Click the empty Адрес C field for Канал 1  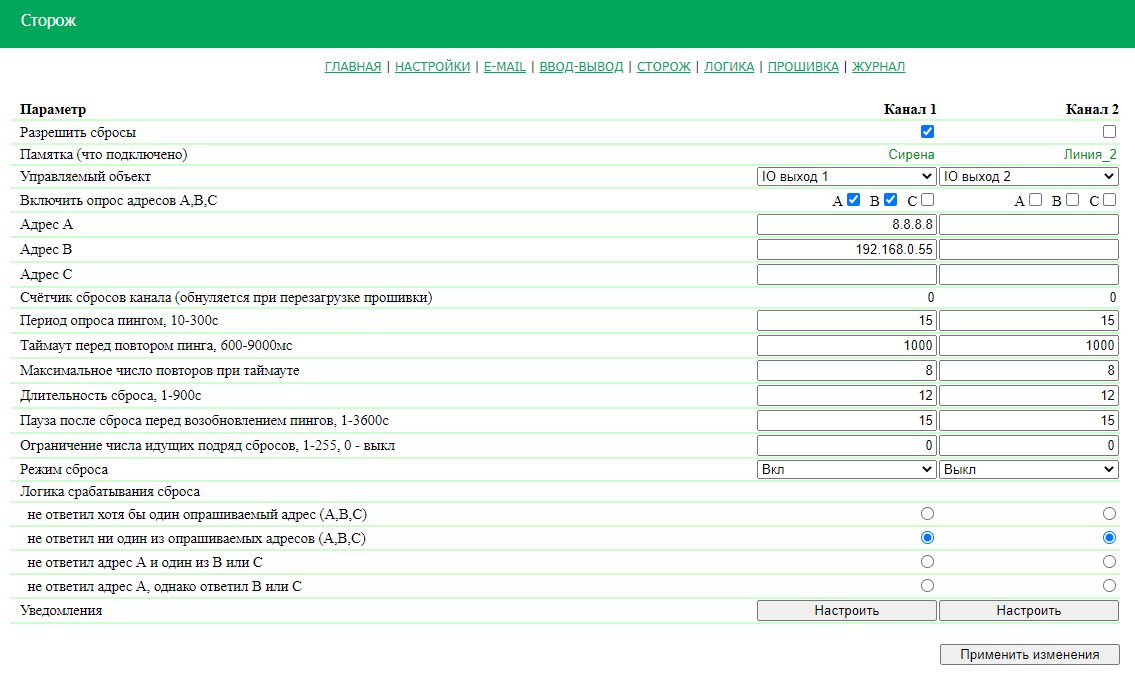click(x=847, y=274)
